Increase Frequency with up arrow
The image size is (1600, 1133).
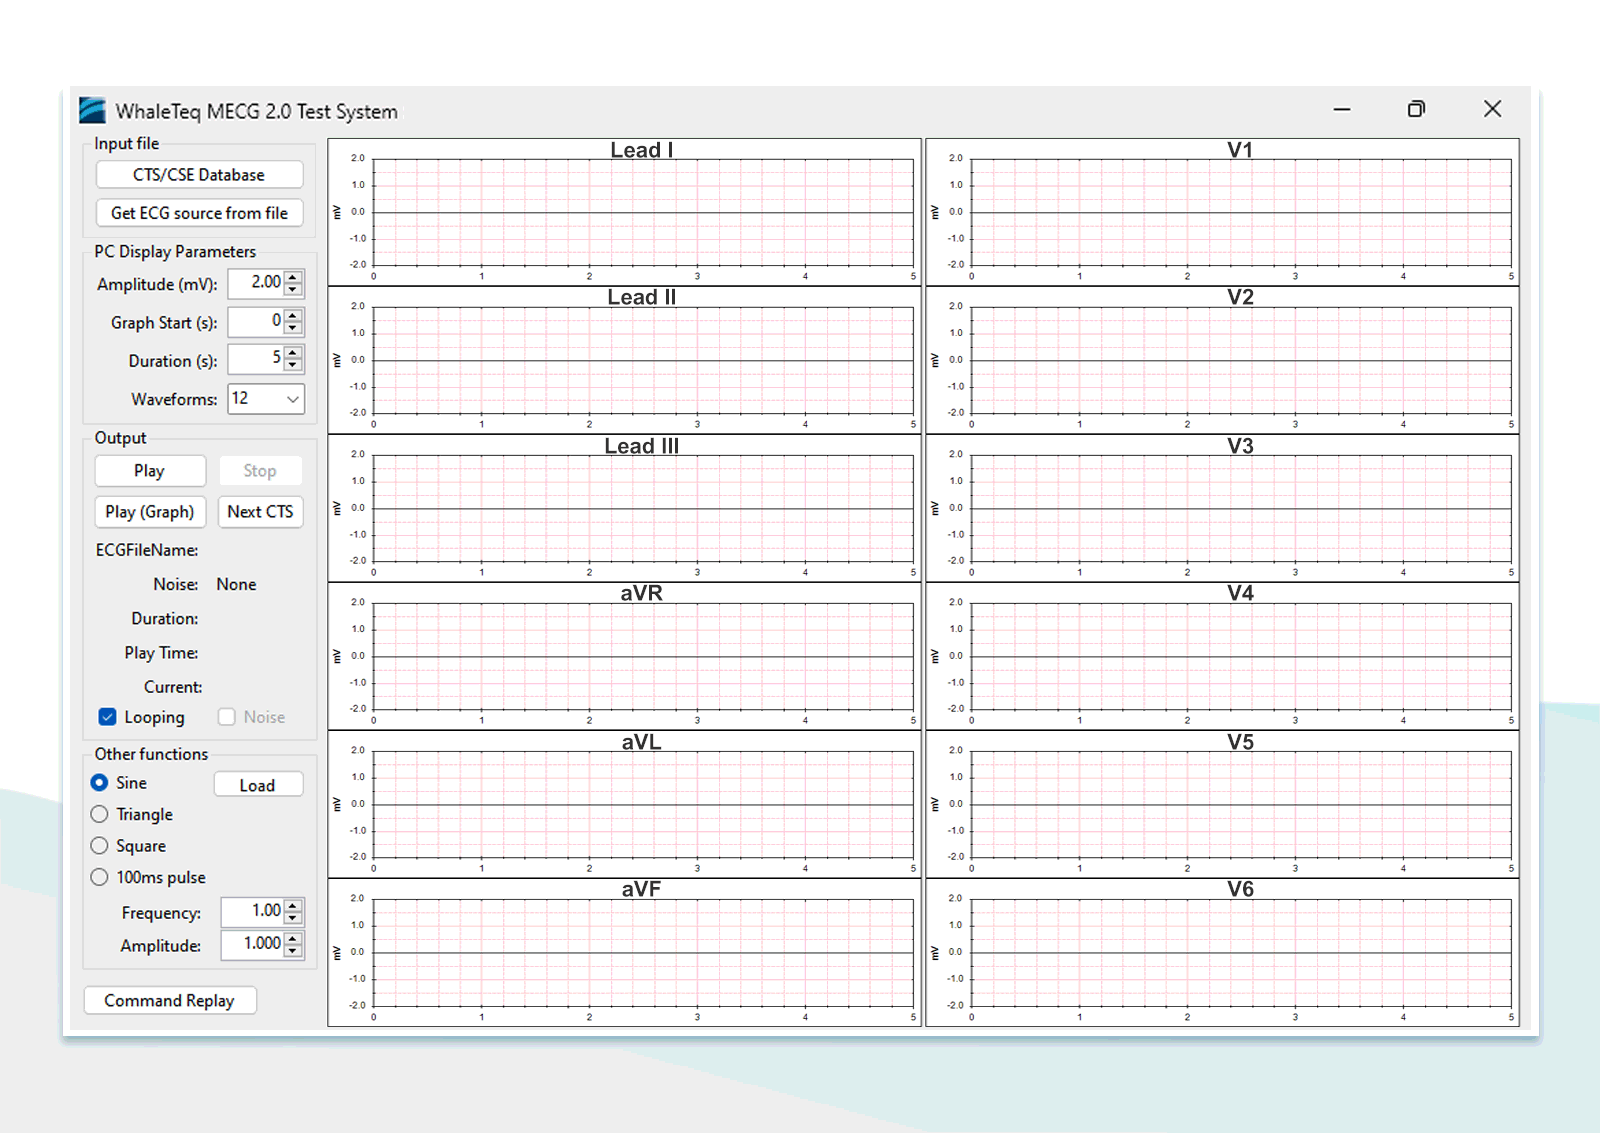(293, 906)
